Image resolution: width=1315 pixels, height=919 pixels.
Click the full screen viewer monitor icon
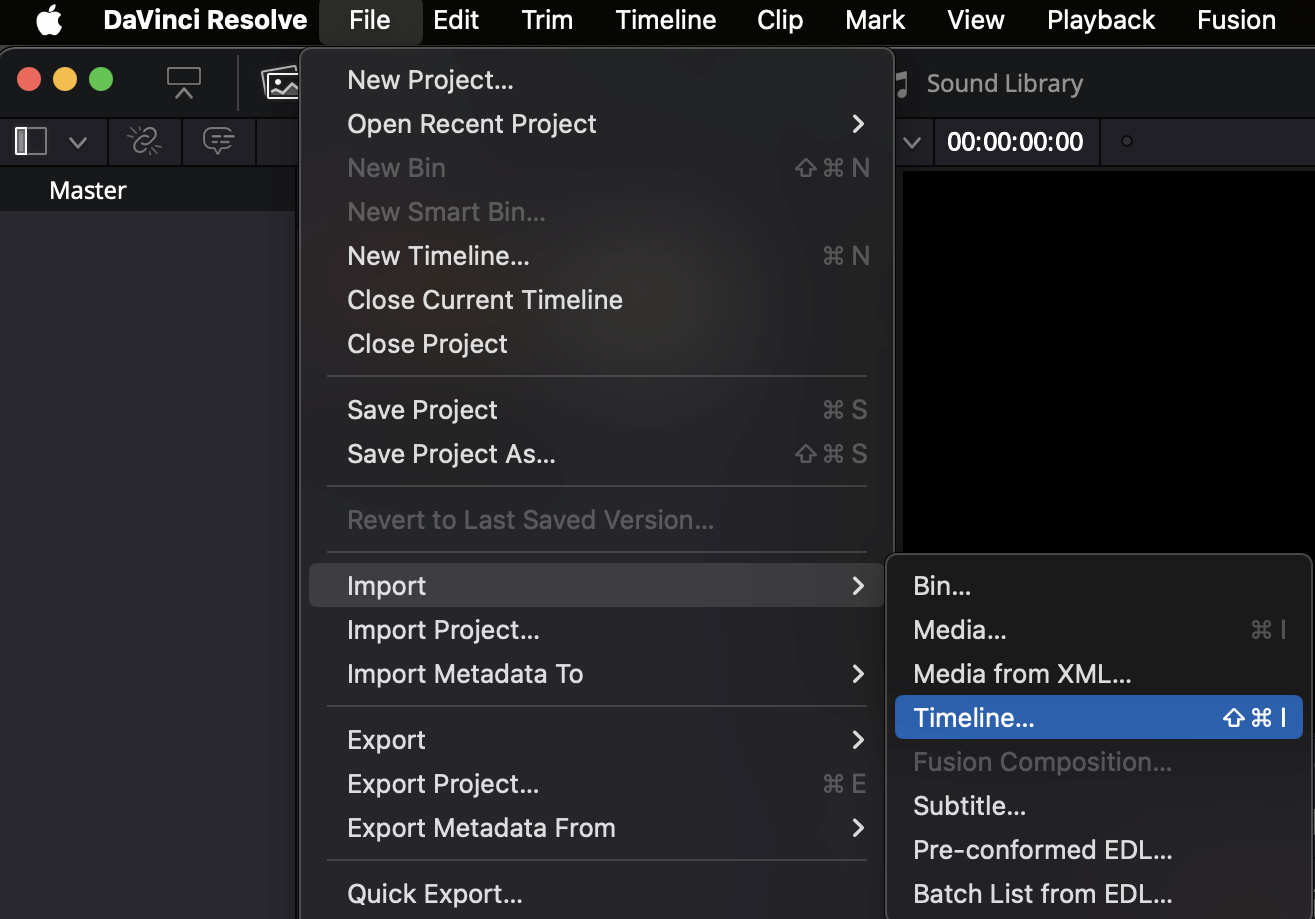point(184,83)
